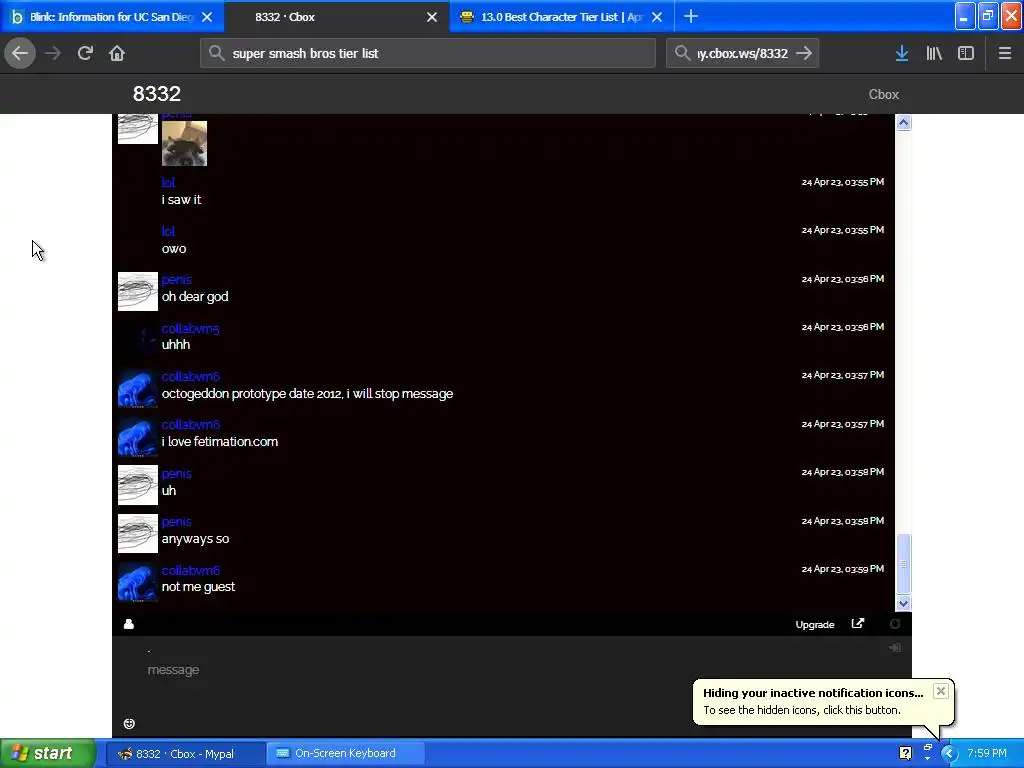The height and width of the screenshot is (768, 1024).
Task: Click the chat scrollbar up arrow
Action: coord(903,123)
